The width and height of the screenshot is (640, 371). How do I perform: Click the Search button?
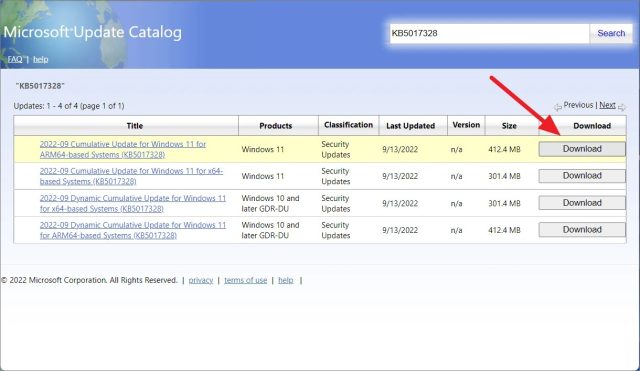click(611, 33)
